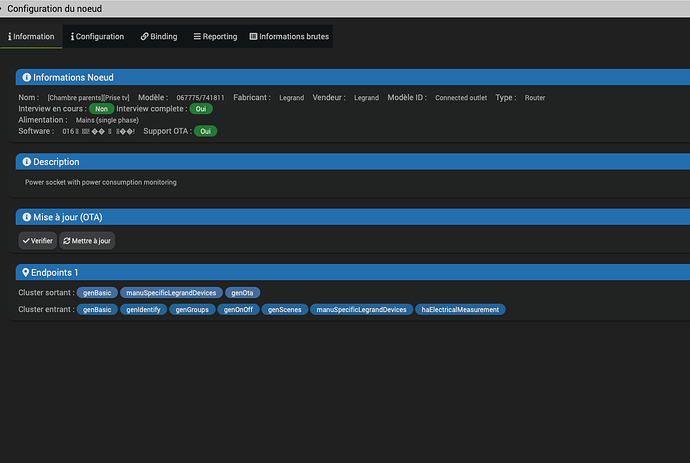Click the icon on Informations brutes tab
This screenshot has height=463, width=690.
[x=253, y=37]
